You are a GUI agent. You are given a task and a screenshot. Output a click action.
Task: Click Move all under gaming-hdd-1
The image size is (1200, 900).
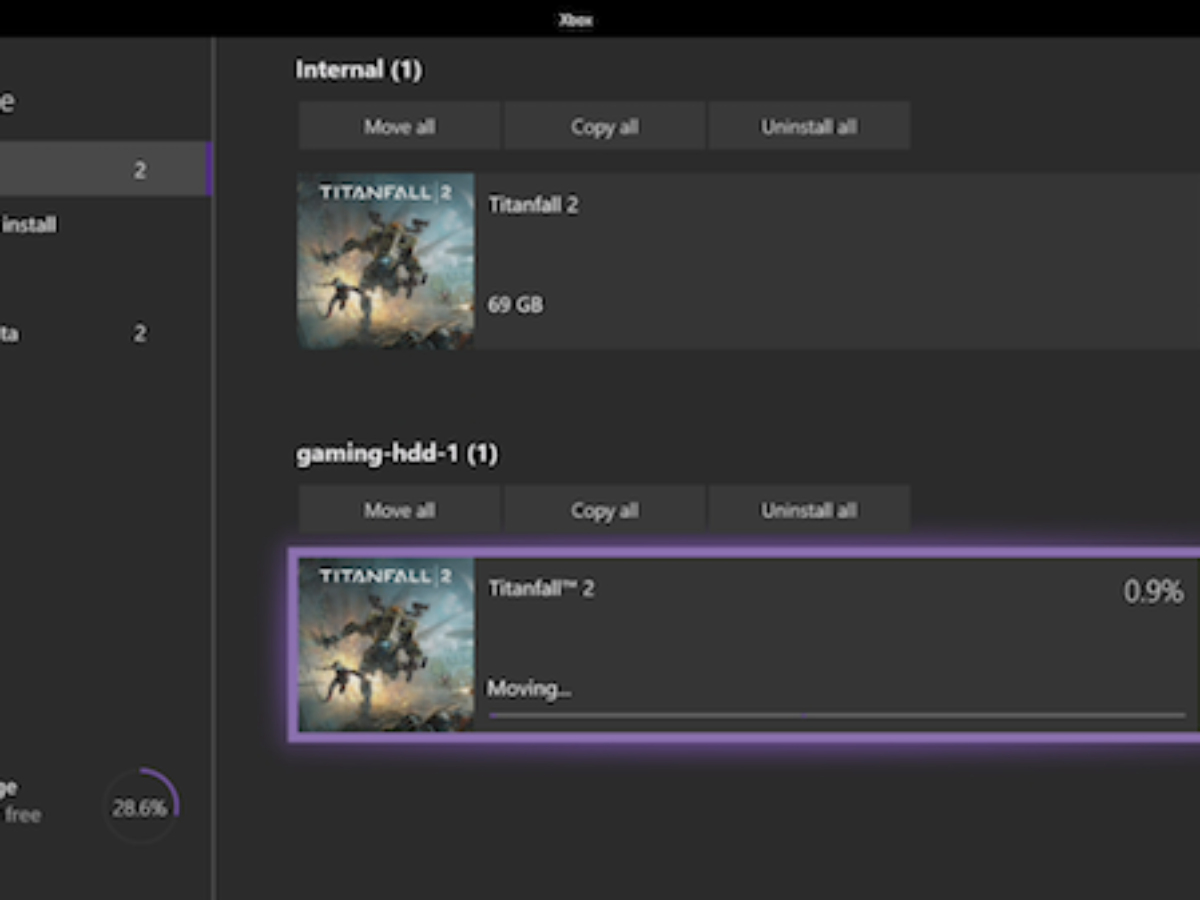point(399,510)
